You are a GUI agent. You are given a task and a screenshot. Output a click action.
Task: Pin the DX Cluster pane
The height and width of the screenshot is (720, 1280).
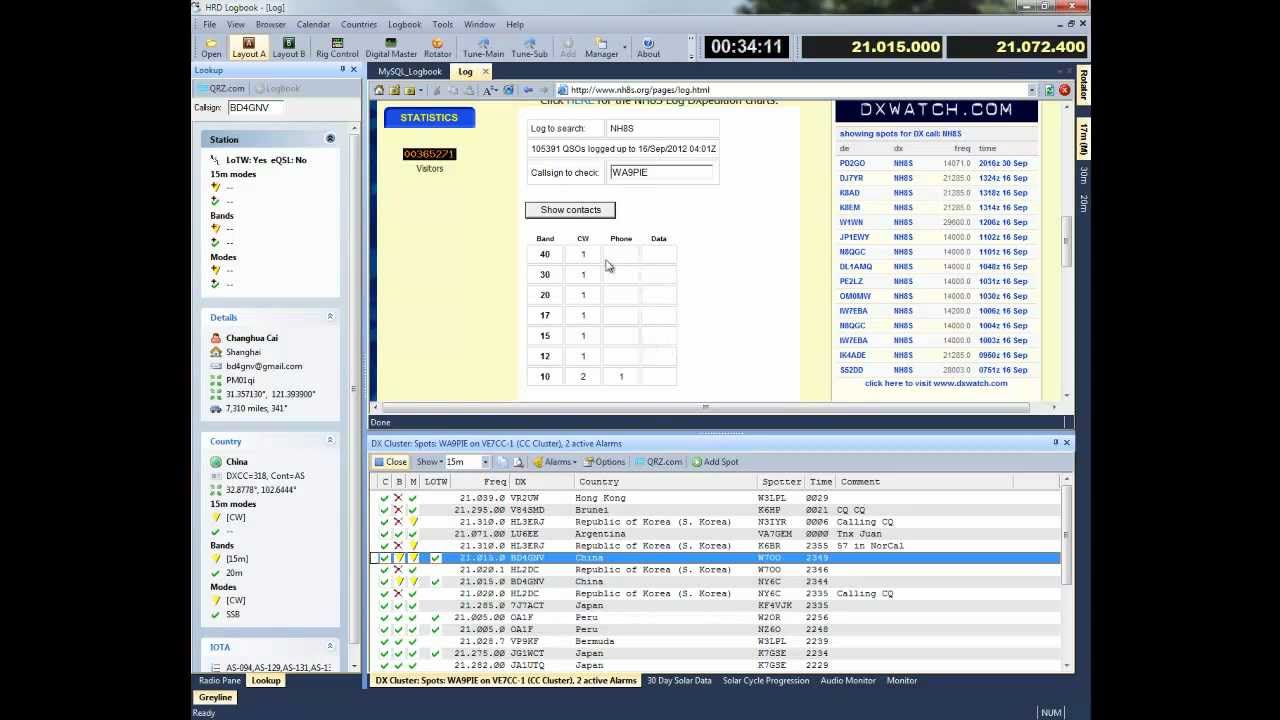click(1055, 443)
